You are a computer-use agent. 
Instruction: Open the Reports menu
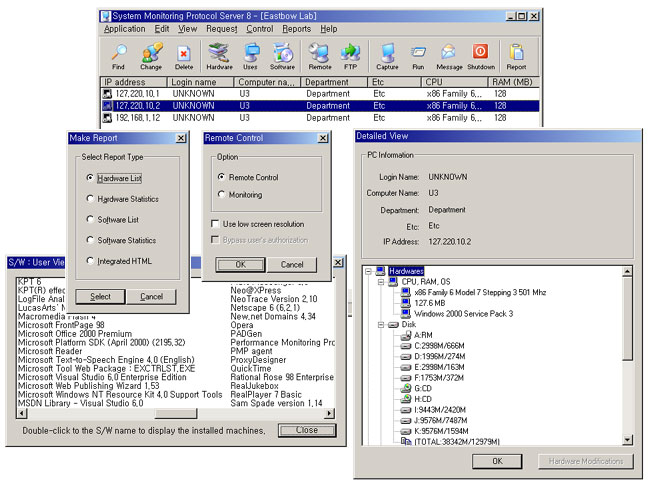(297, 29)
